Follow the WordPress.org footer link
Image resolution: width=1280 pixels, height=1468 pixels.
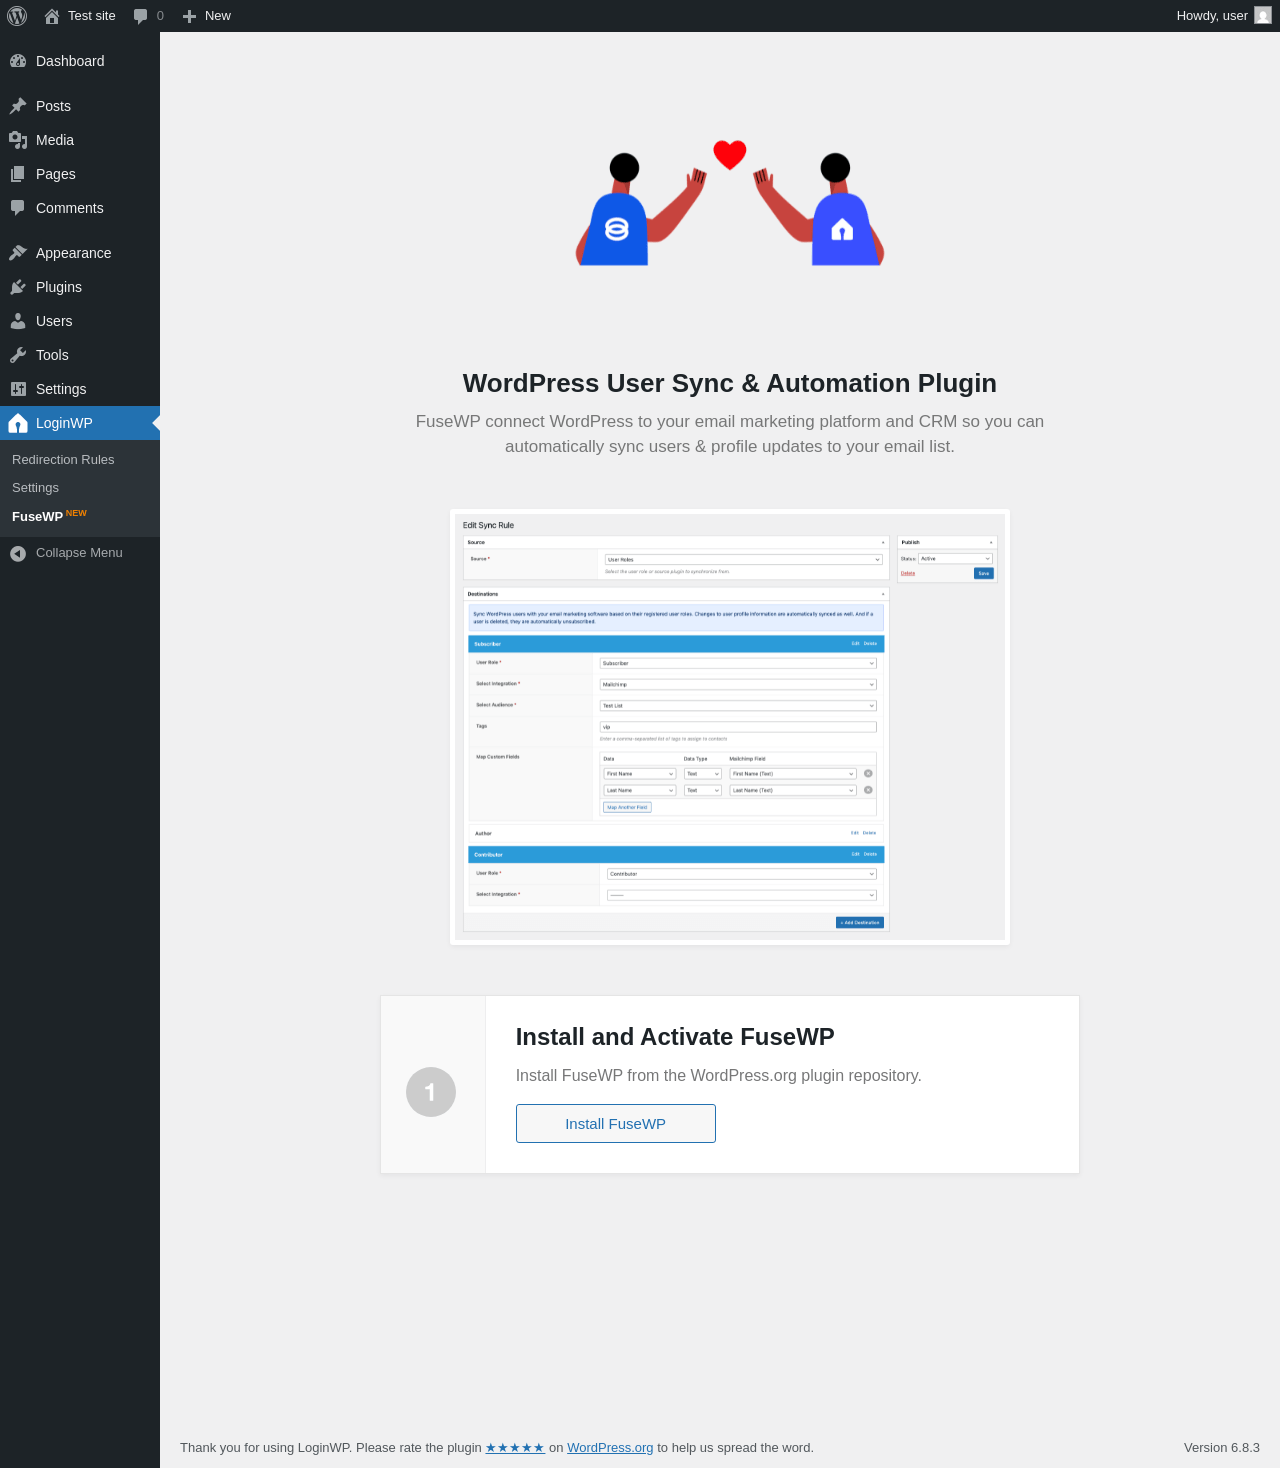click(x=610, y=1448)
